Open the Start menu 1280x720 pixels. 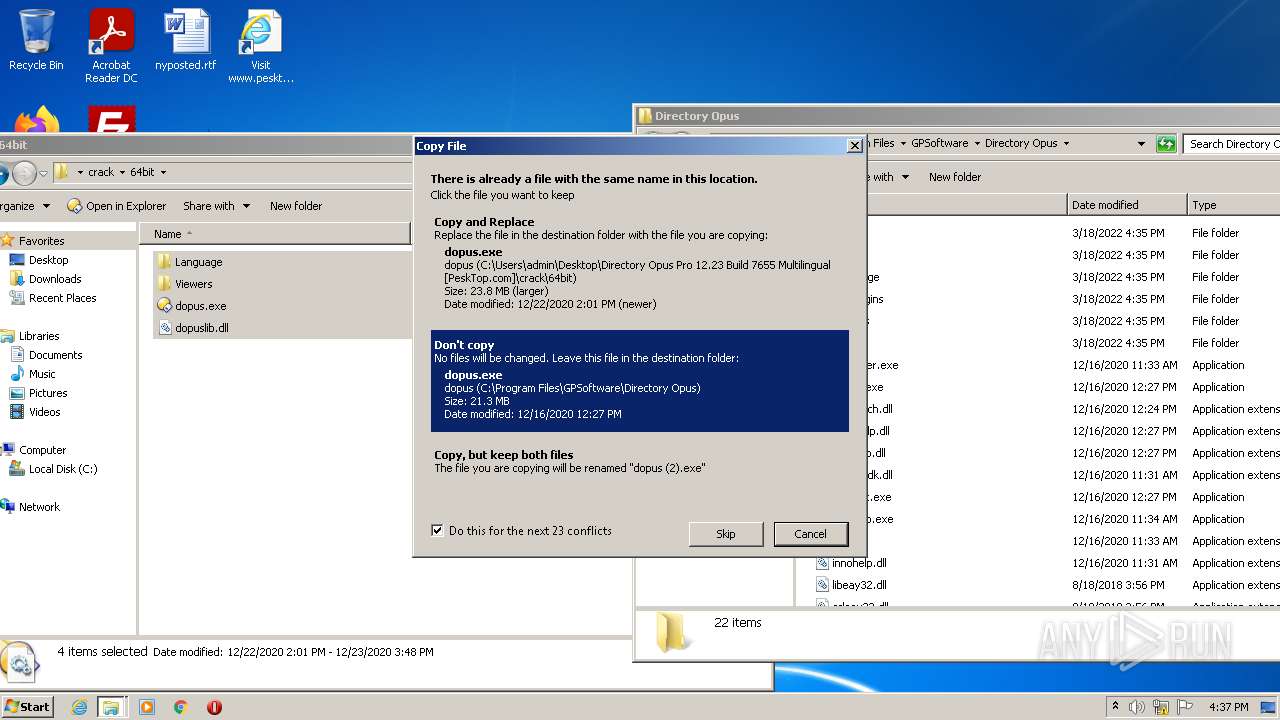[27, 706]
